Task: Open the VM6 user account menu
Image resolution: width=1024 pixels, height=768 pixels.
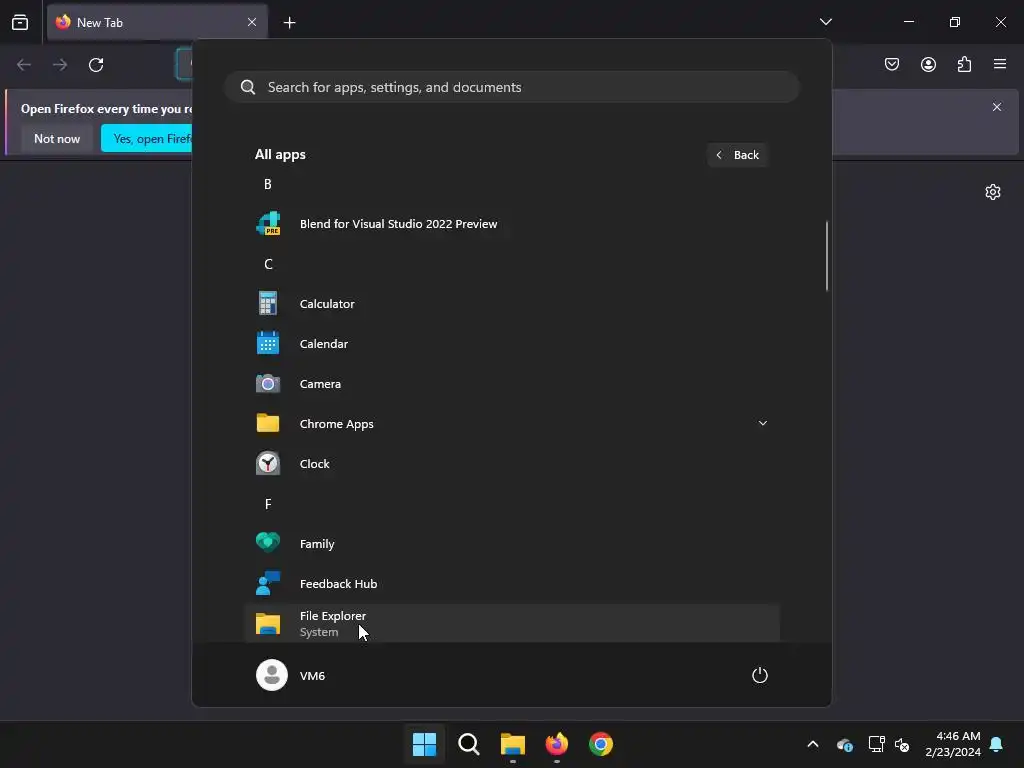Action: click(x=291, y=675)
